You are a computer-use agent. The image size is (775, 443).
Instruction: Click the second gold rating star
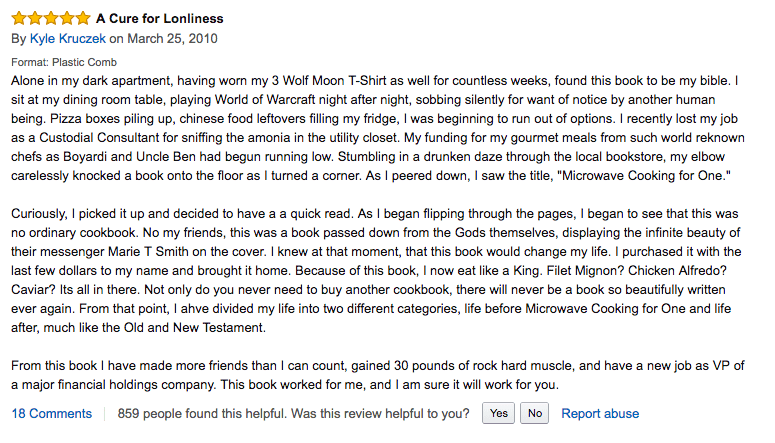coord(35,18)
